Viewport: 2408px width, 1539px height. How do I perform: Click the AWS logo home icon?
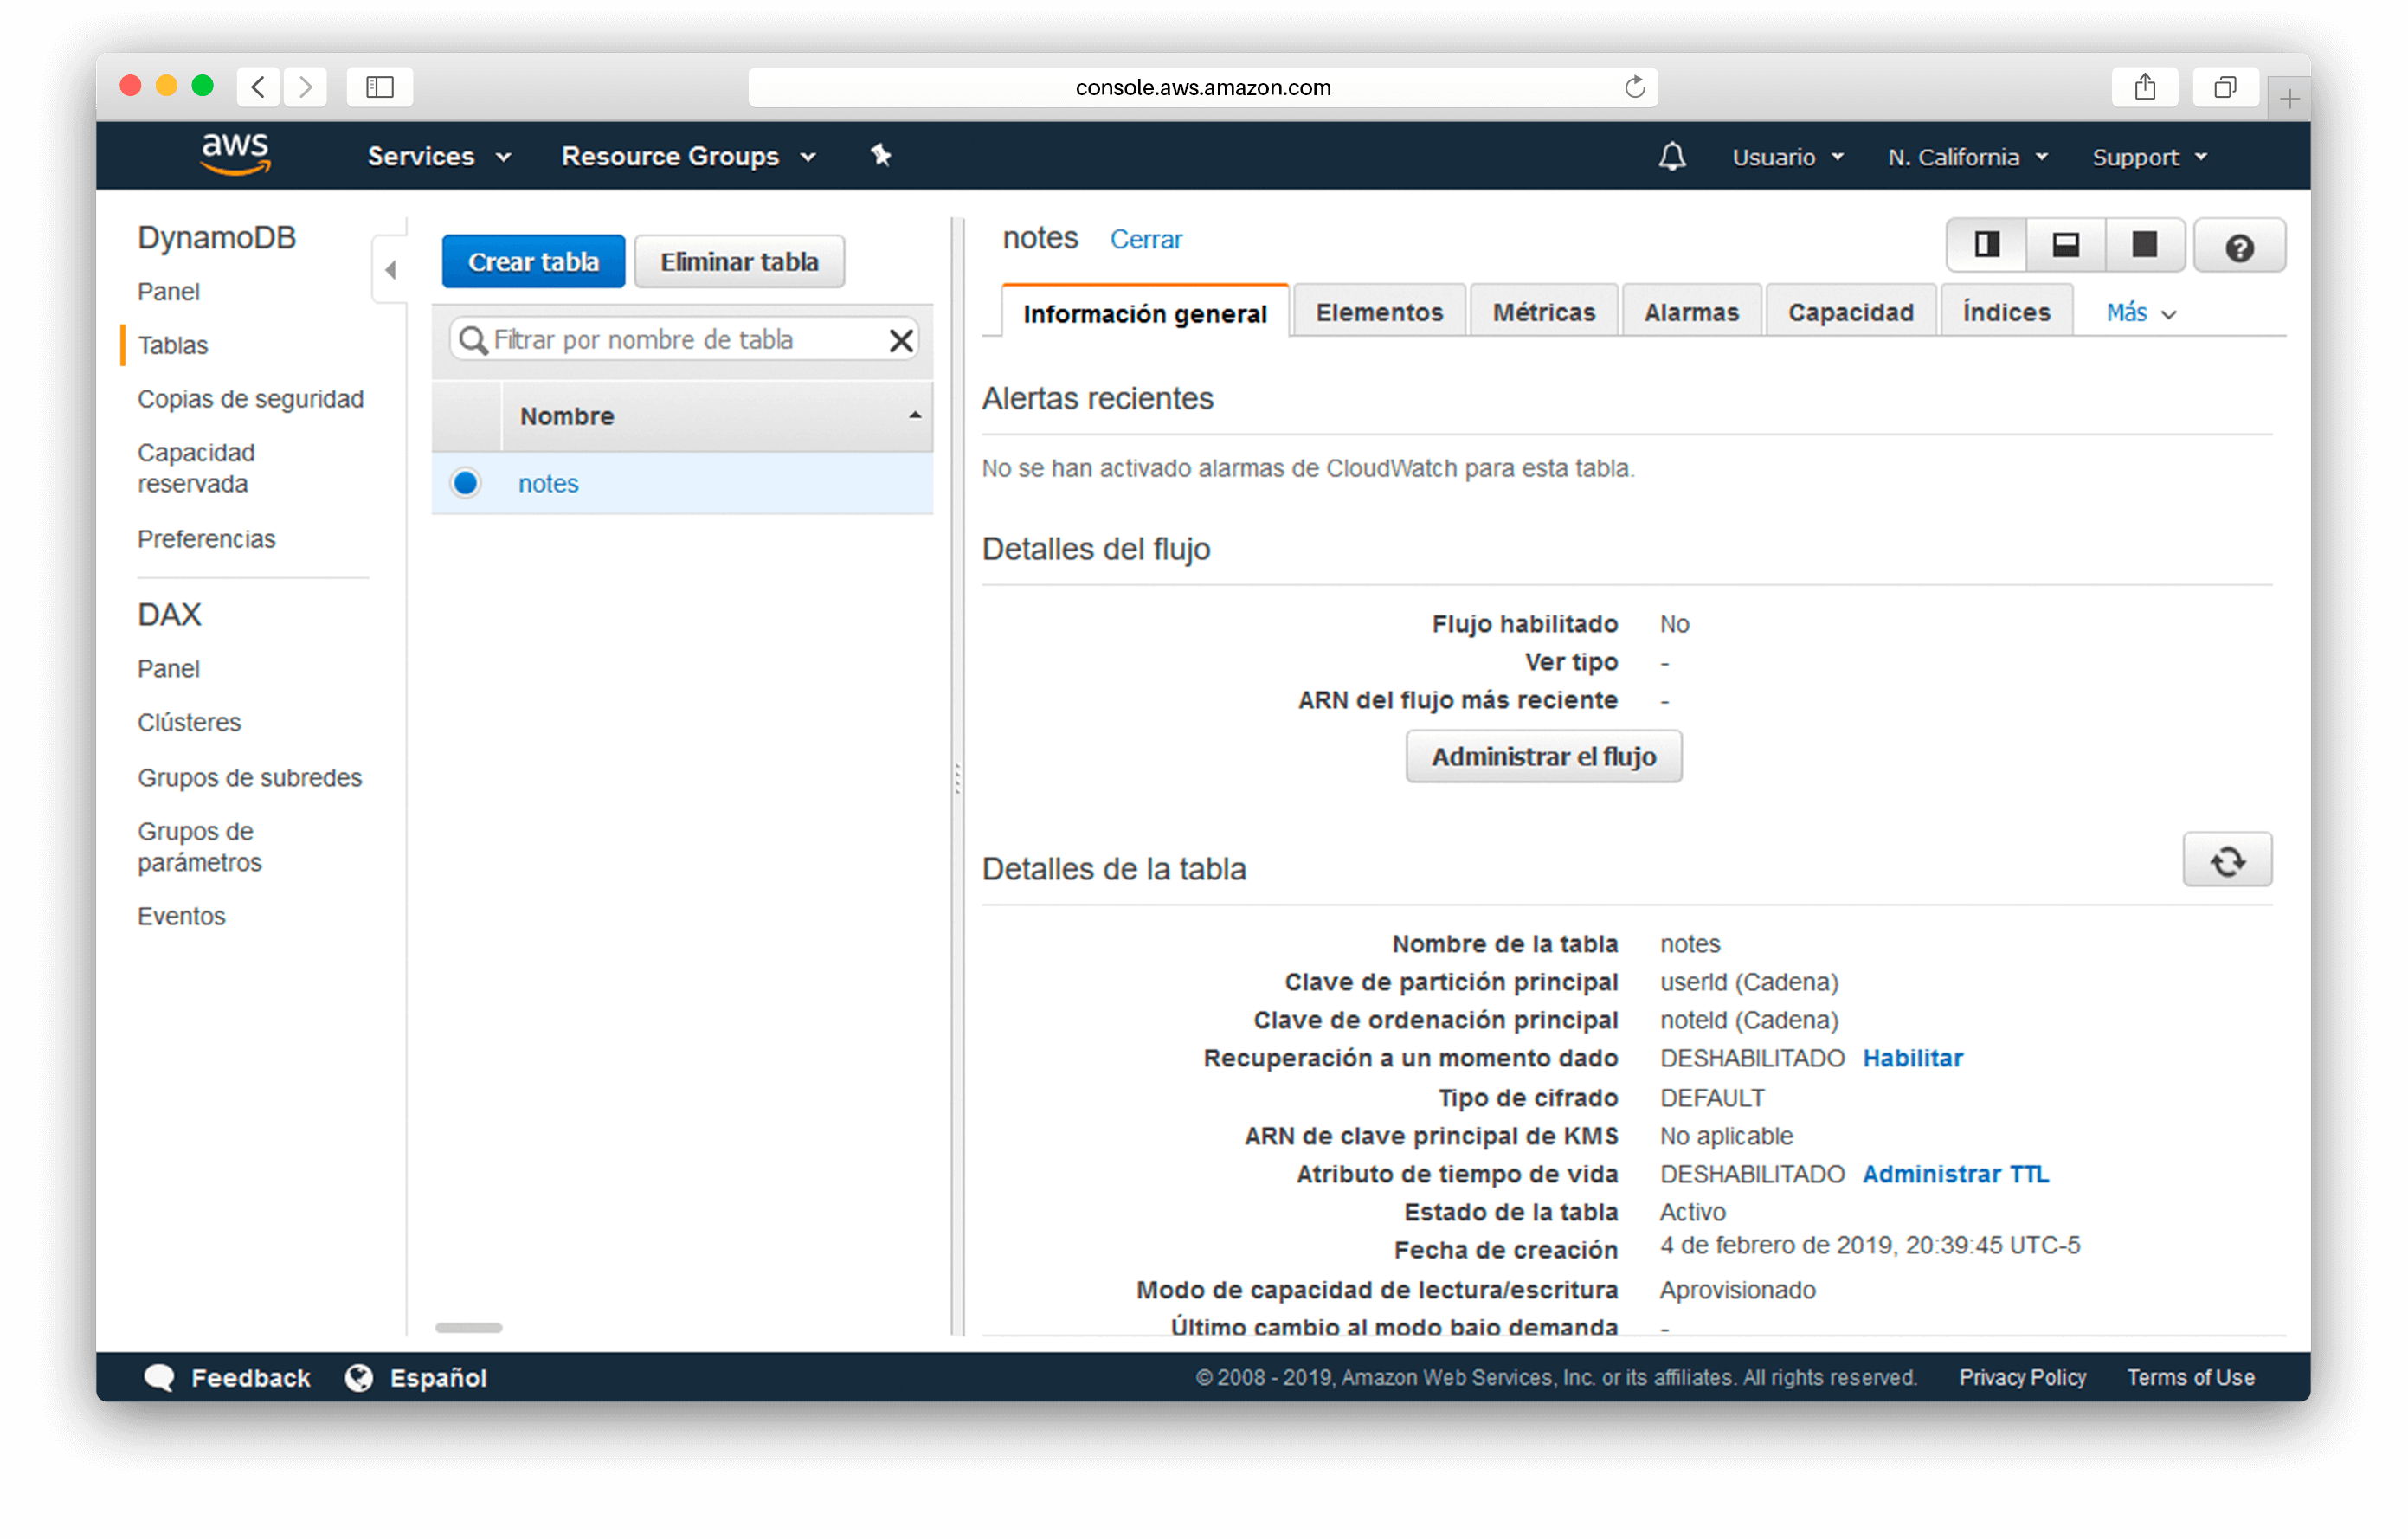tap(235, 155)
